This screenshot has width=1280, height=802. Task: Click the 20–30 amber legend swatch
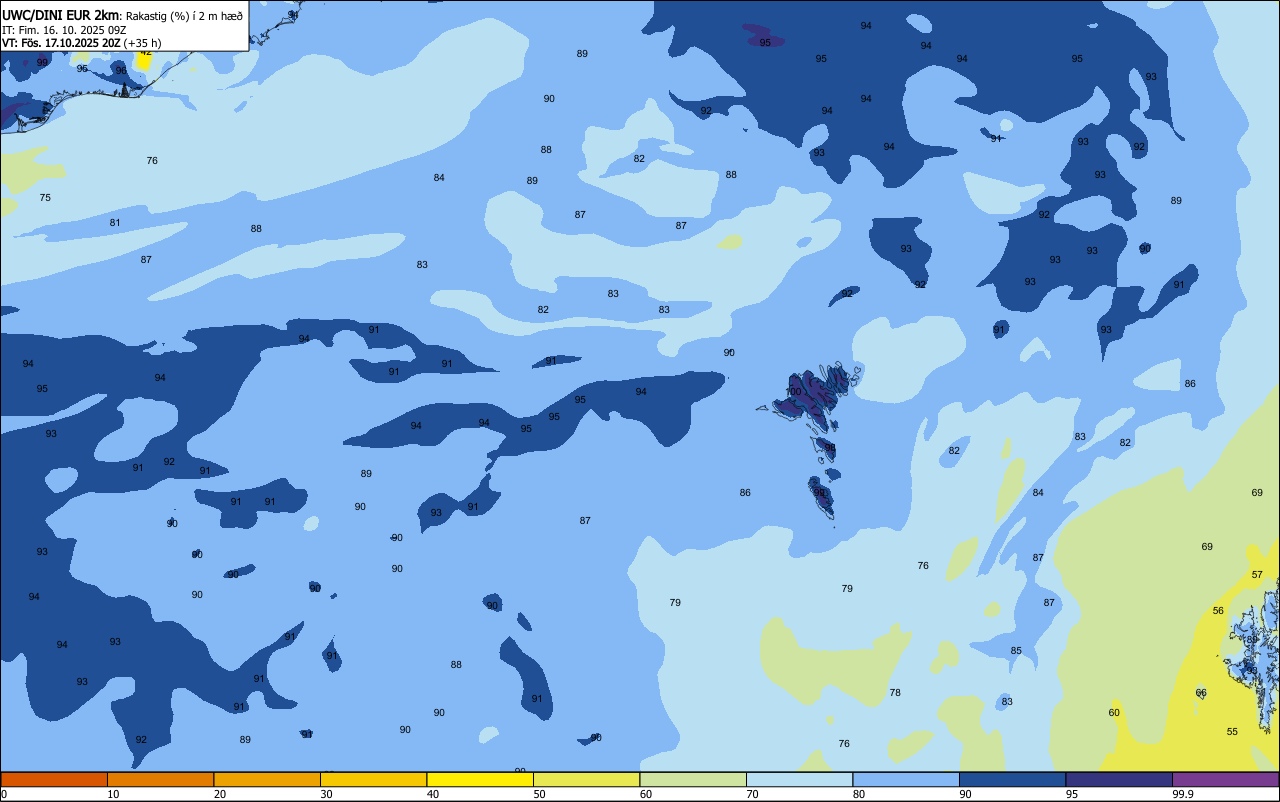267,779
